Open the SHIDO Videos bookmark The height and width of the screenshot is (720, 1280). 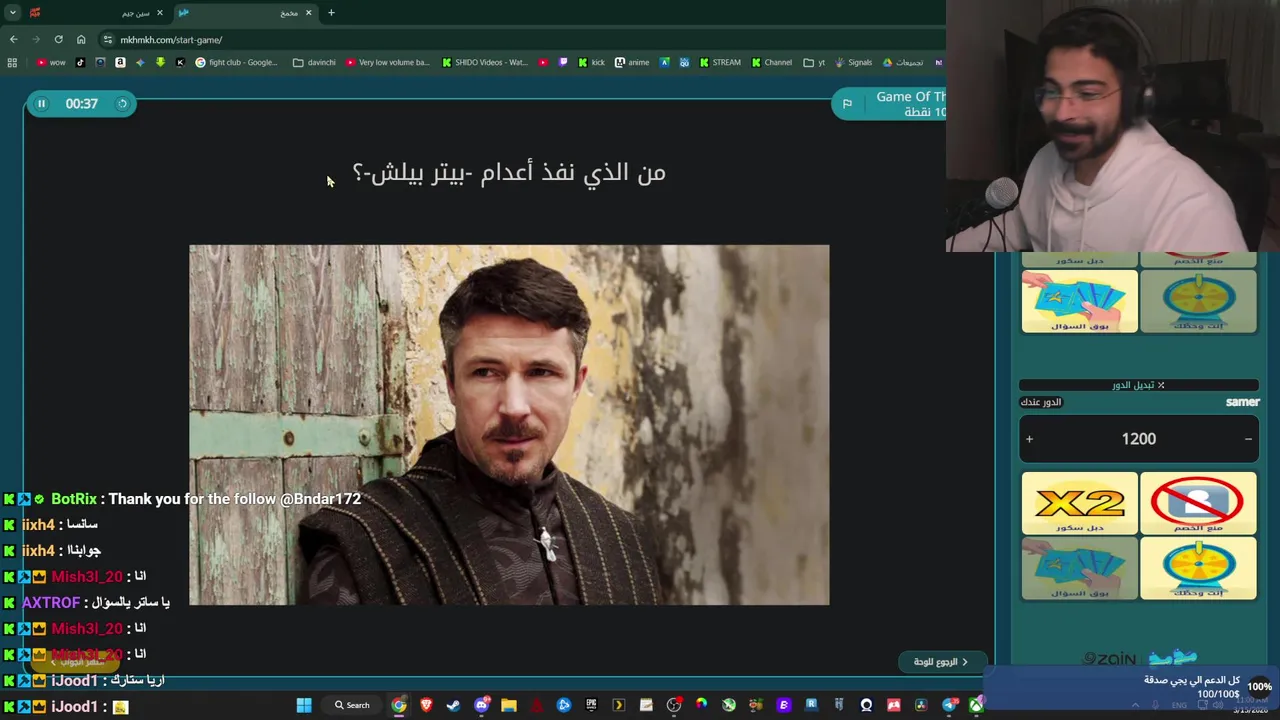485,63
